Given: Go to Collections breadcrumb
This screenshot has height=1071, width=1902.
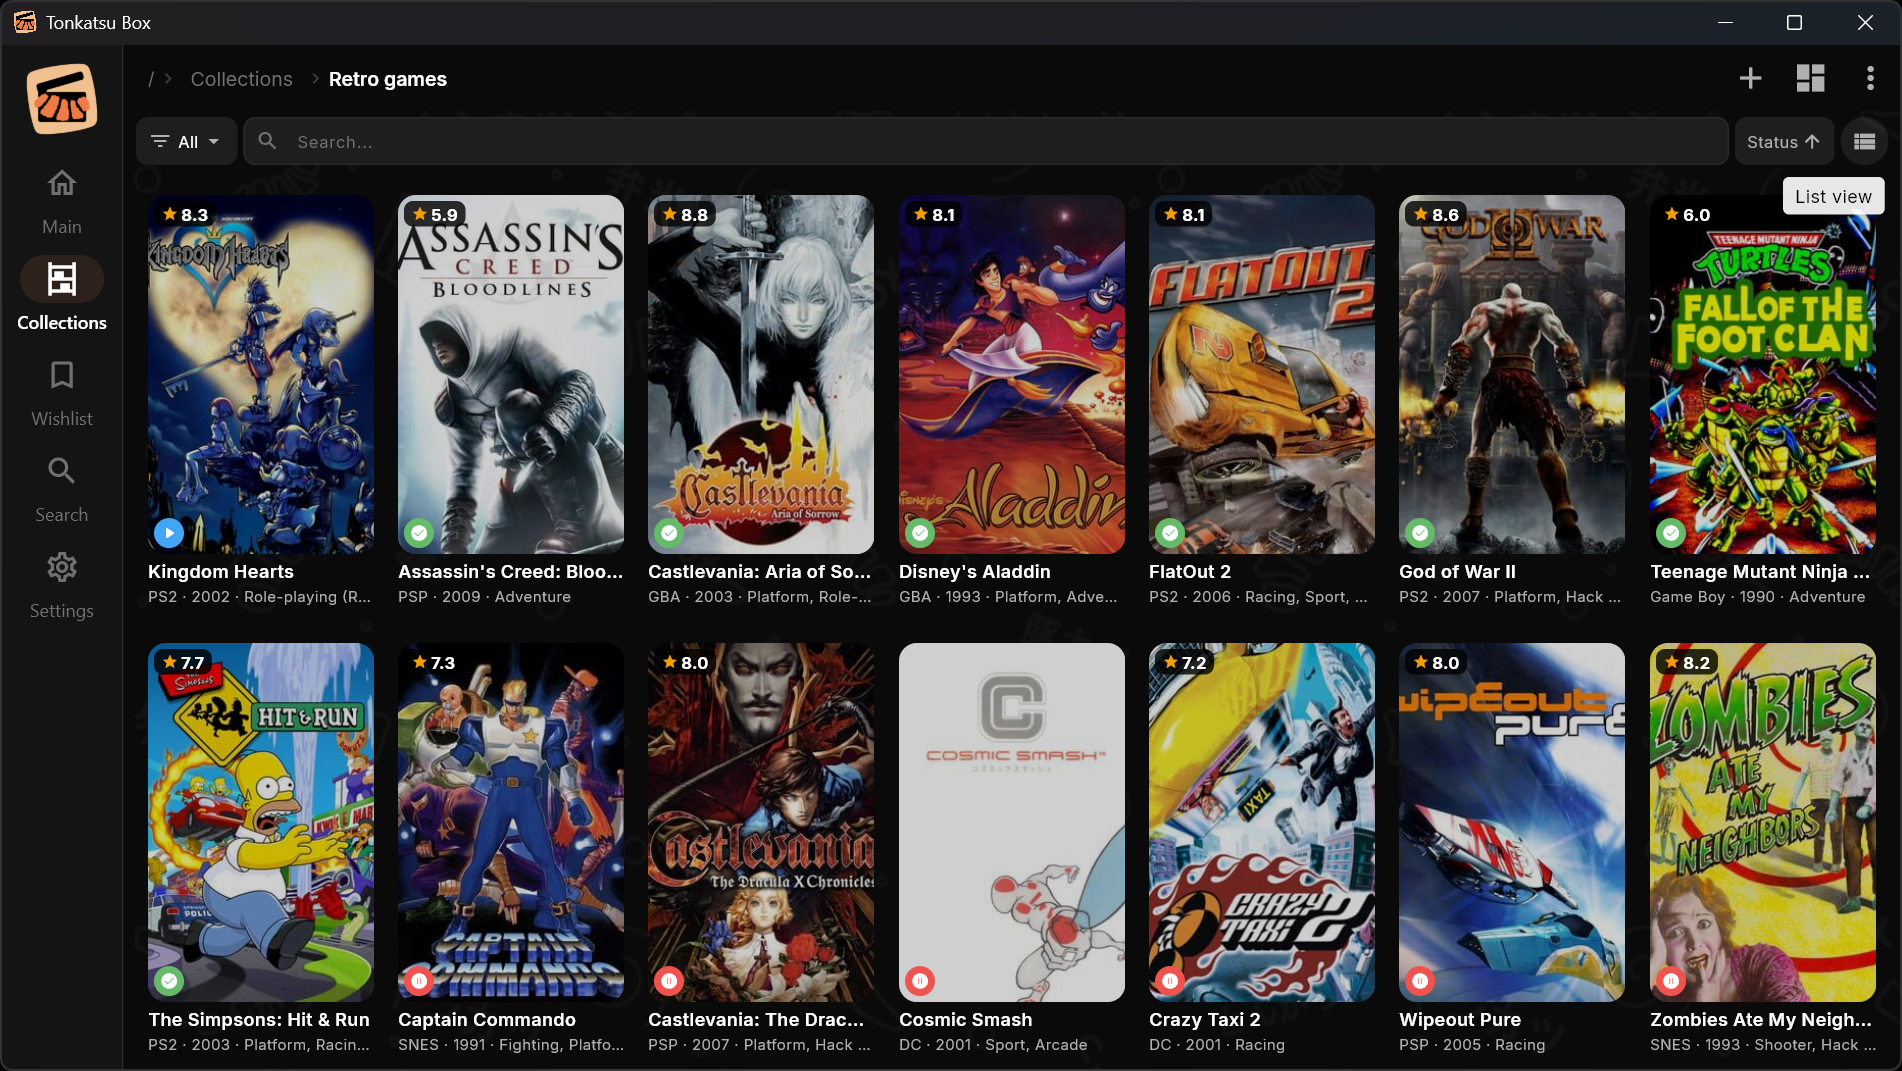Looking at the screenshot, I should tap(241, 79).
